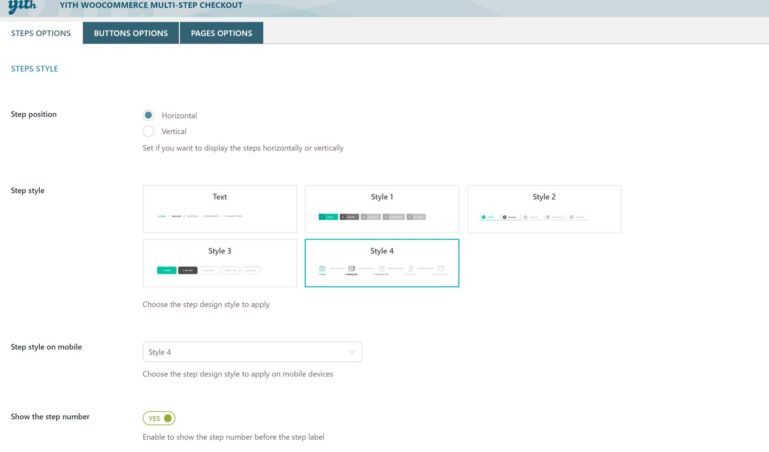Click the YITH logo in the header

[x=23, y=7]
